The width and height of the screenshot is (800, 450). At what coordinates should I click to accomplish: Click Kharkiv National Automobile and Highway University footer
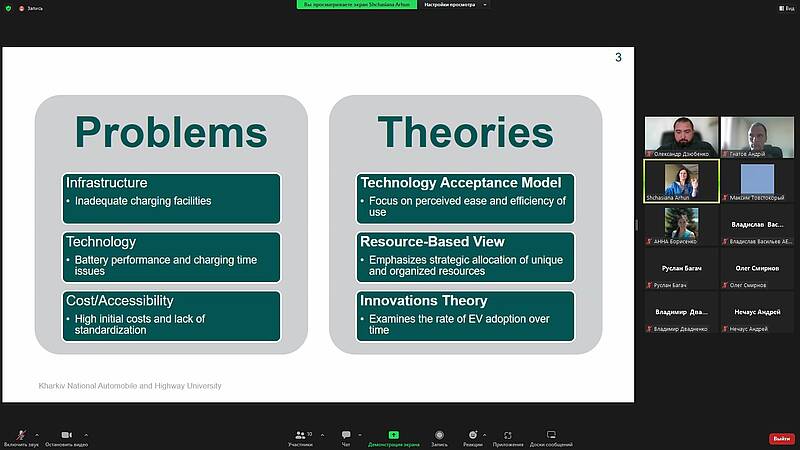pos(130,386)
